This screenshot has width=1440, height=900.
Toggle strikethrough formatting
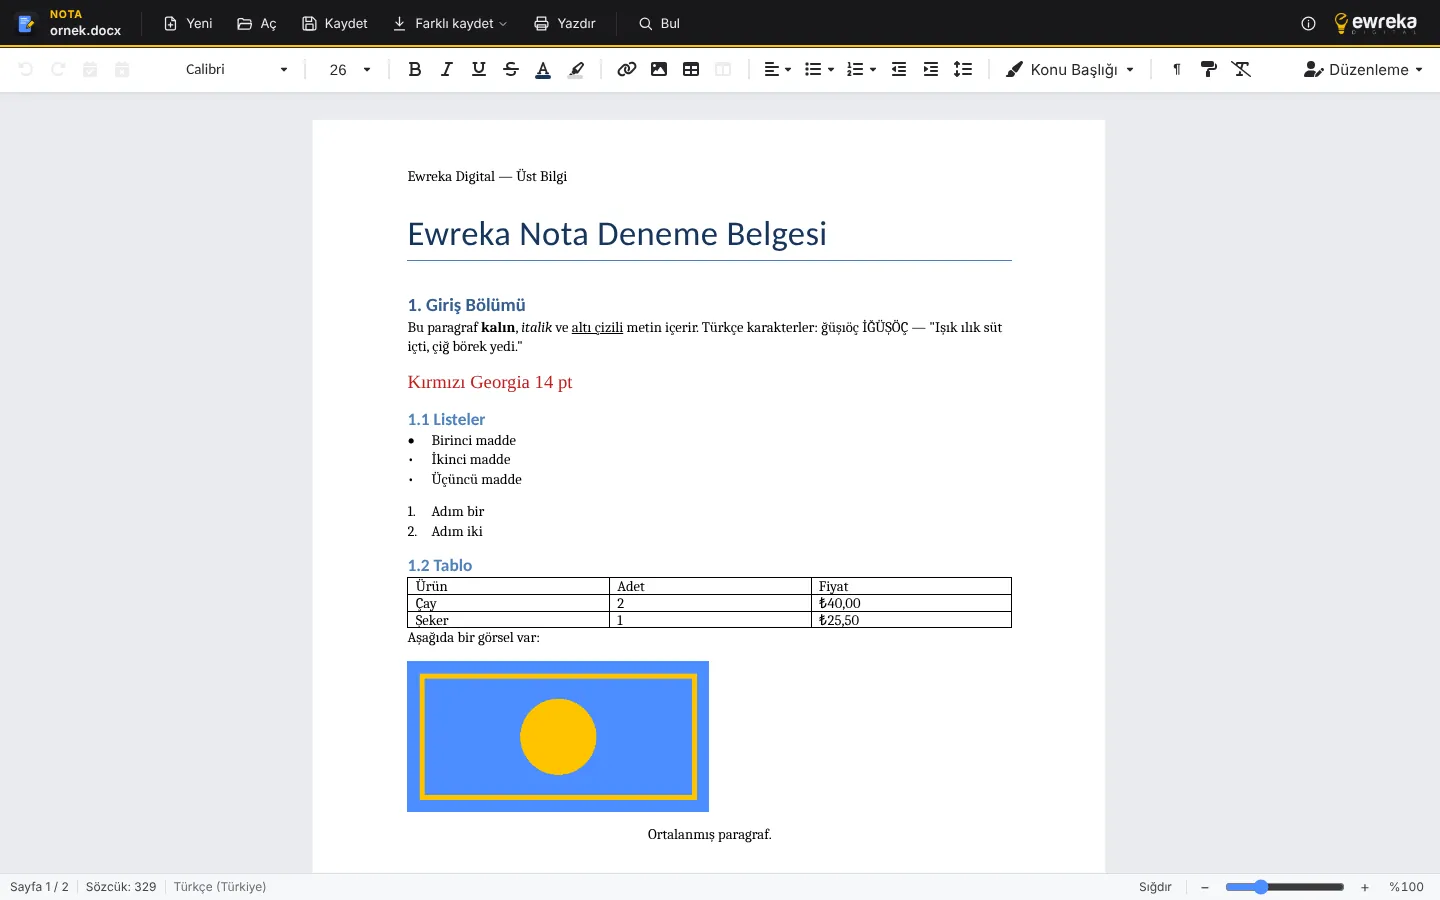click(x=511, y=69)
